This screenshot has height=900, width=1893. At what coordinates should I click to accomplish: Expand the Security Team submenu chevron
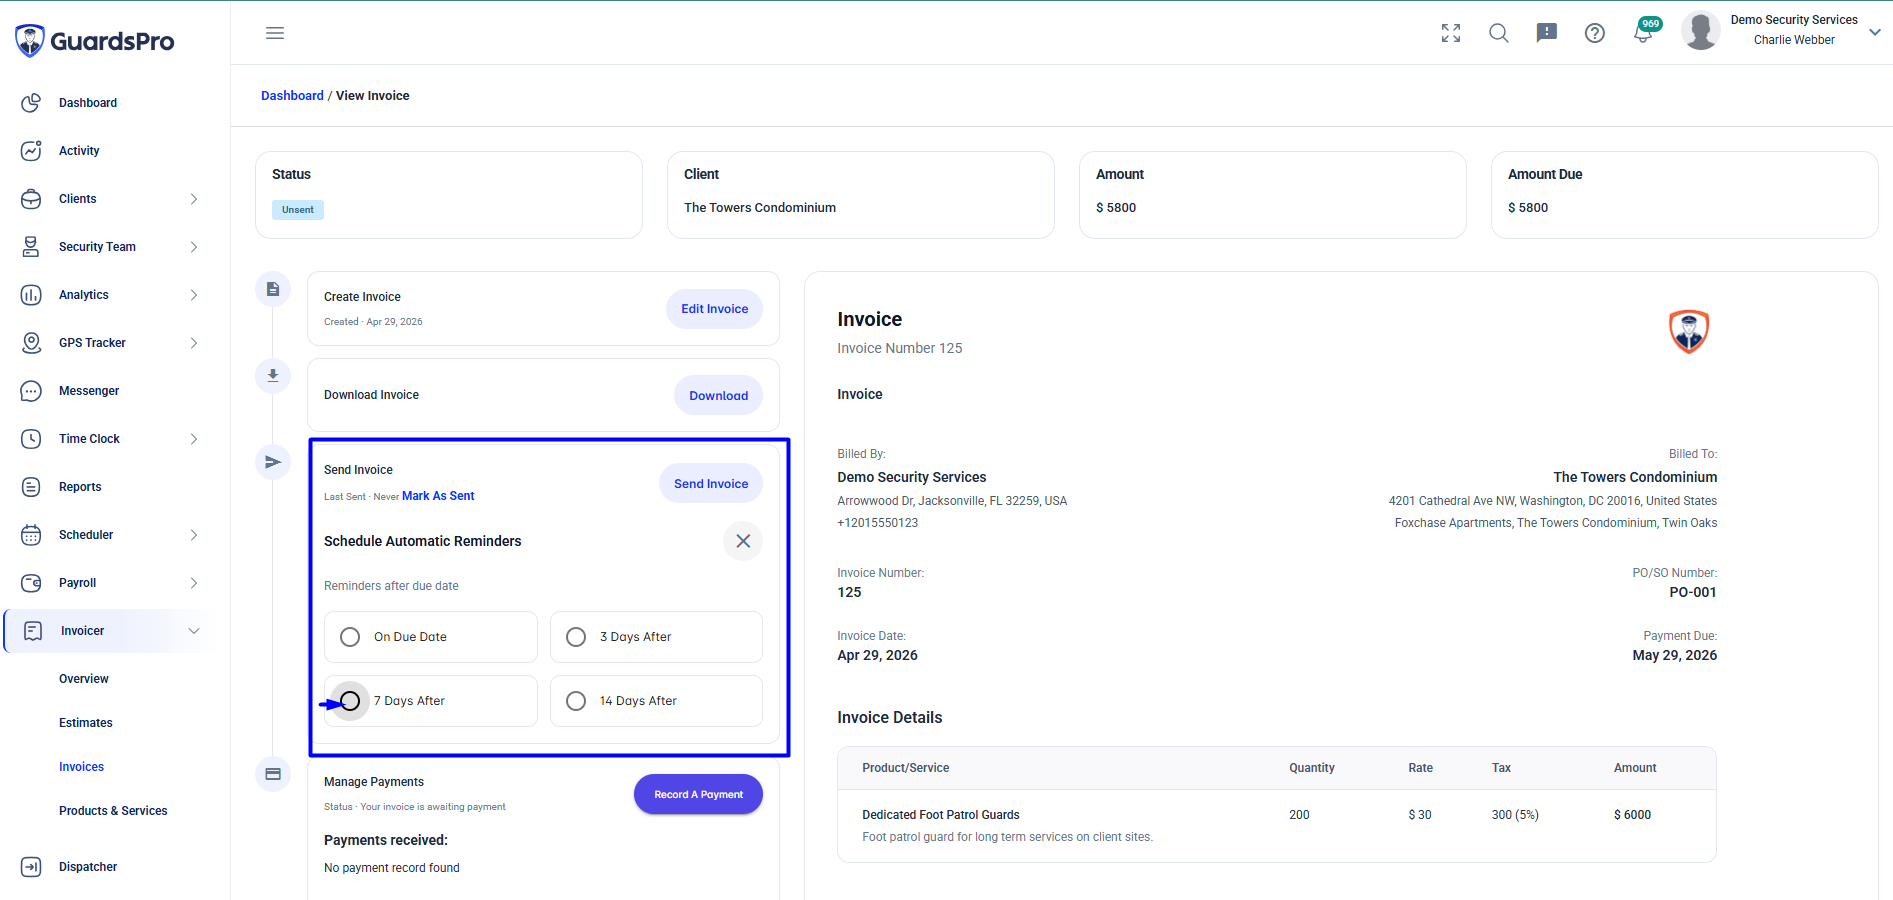194,247
